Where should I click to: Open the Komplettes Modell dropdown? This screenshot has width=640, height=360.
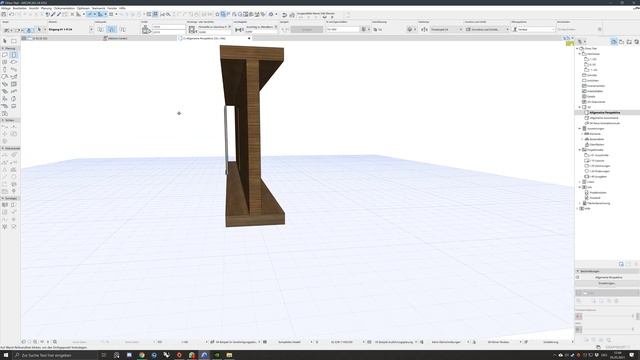click(311, 342)
